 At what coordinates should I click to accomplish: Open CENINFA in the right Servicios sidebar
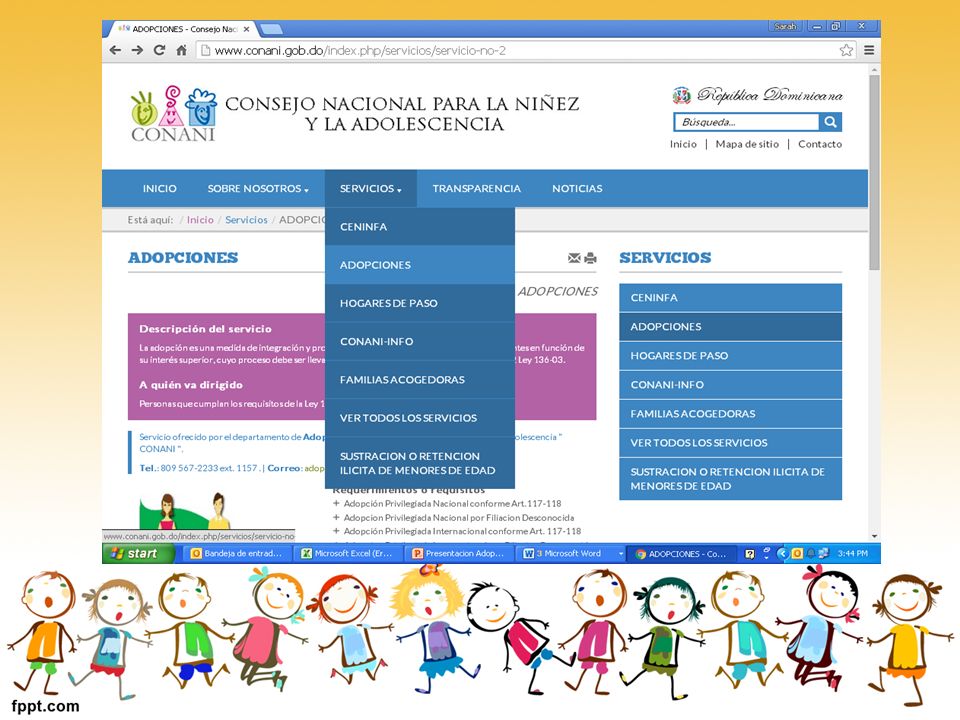730,298
